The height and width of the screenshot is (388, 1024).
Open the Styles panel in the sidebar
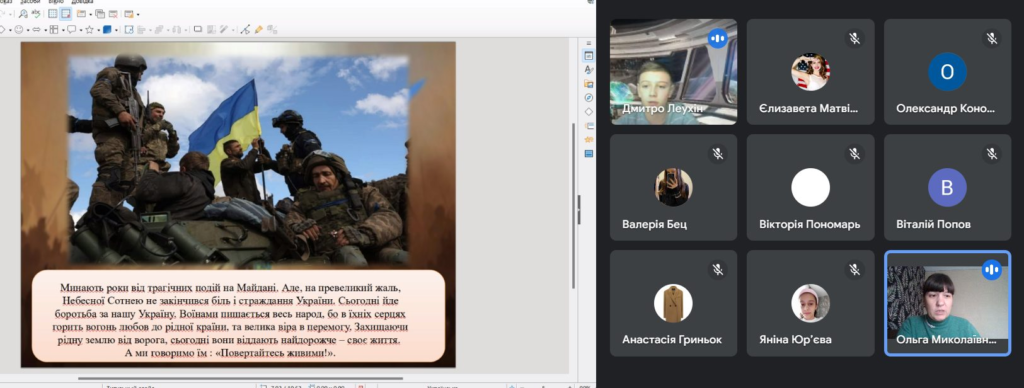point(589,69)
